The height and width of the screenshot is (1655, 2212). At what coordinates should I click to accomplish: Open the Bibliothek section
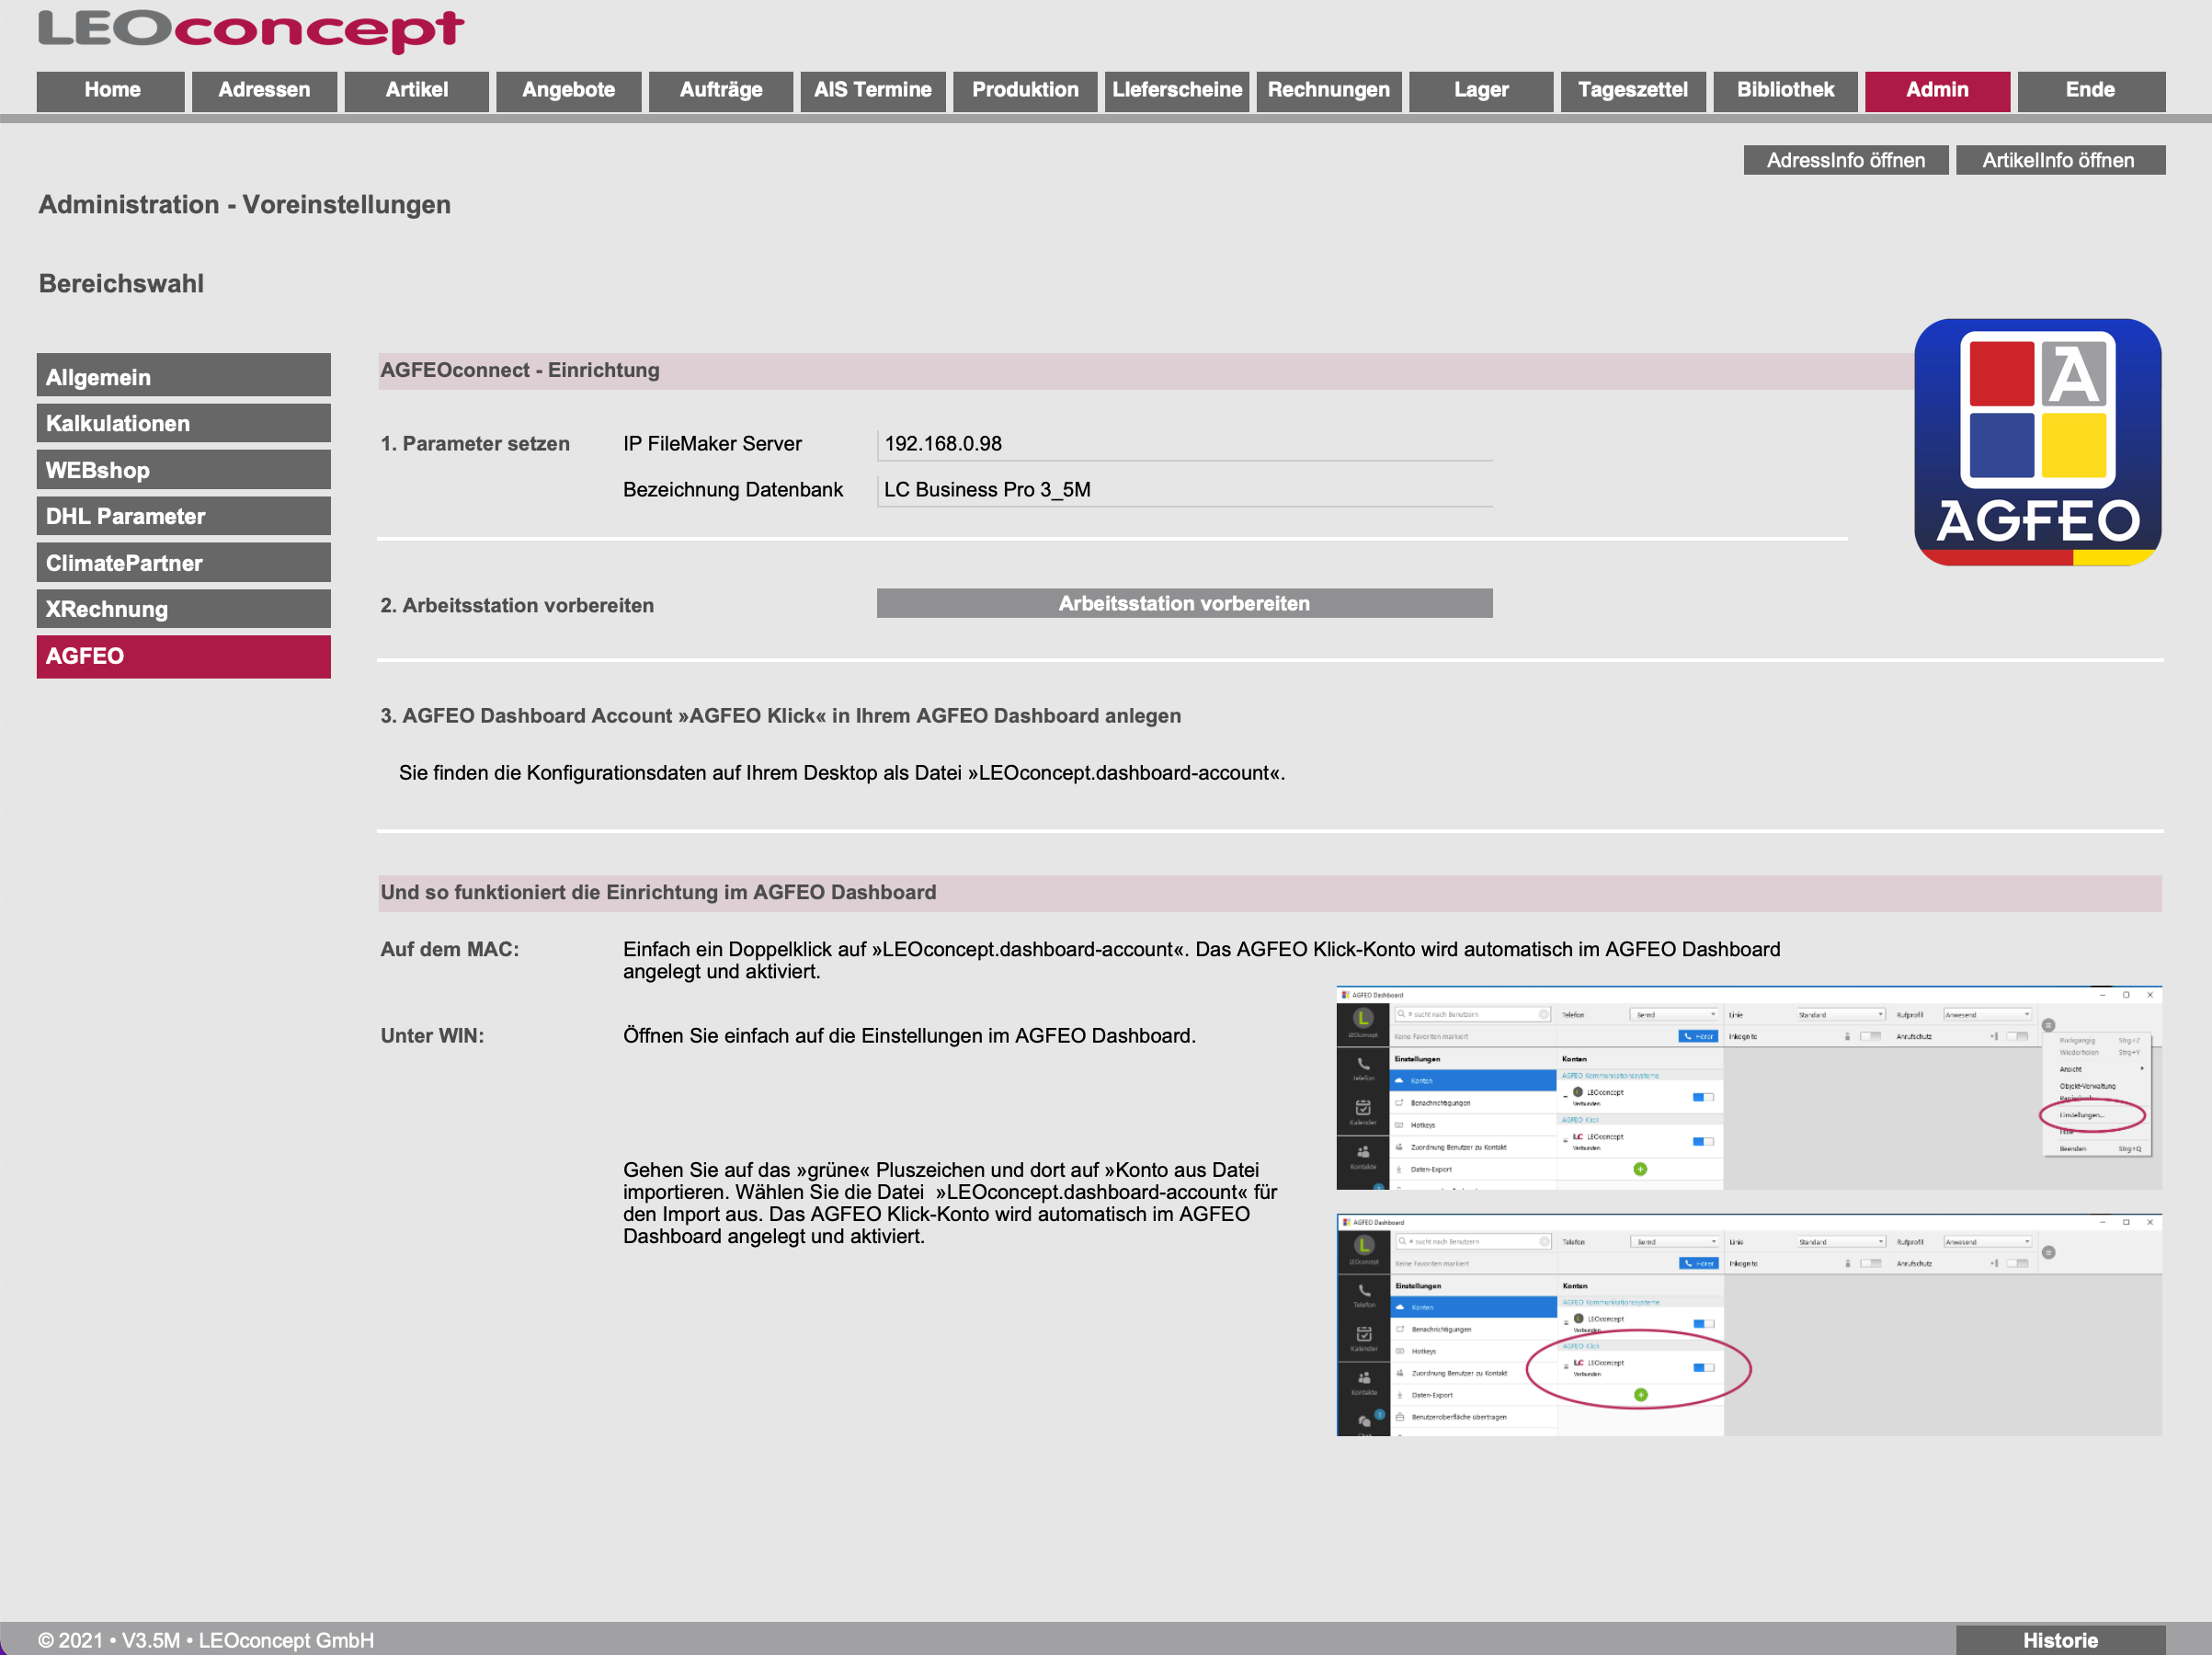click(1785, 91)
